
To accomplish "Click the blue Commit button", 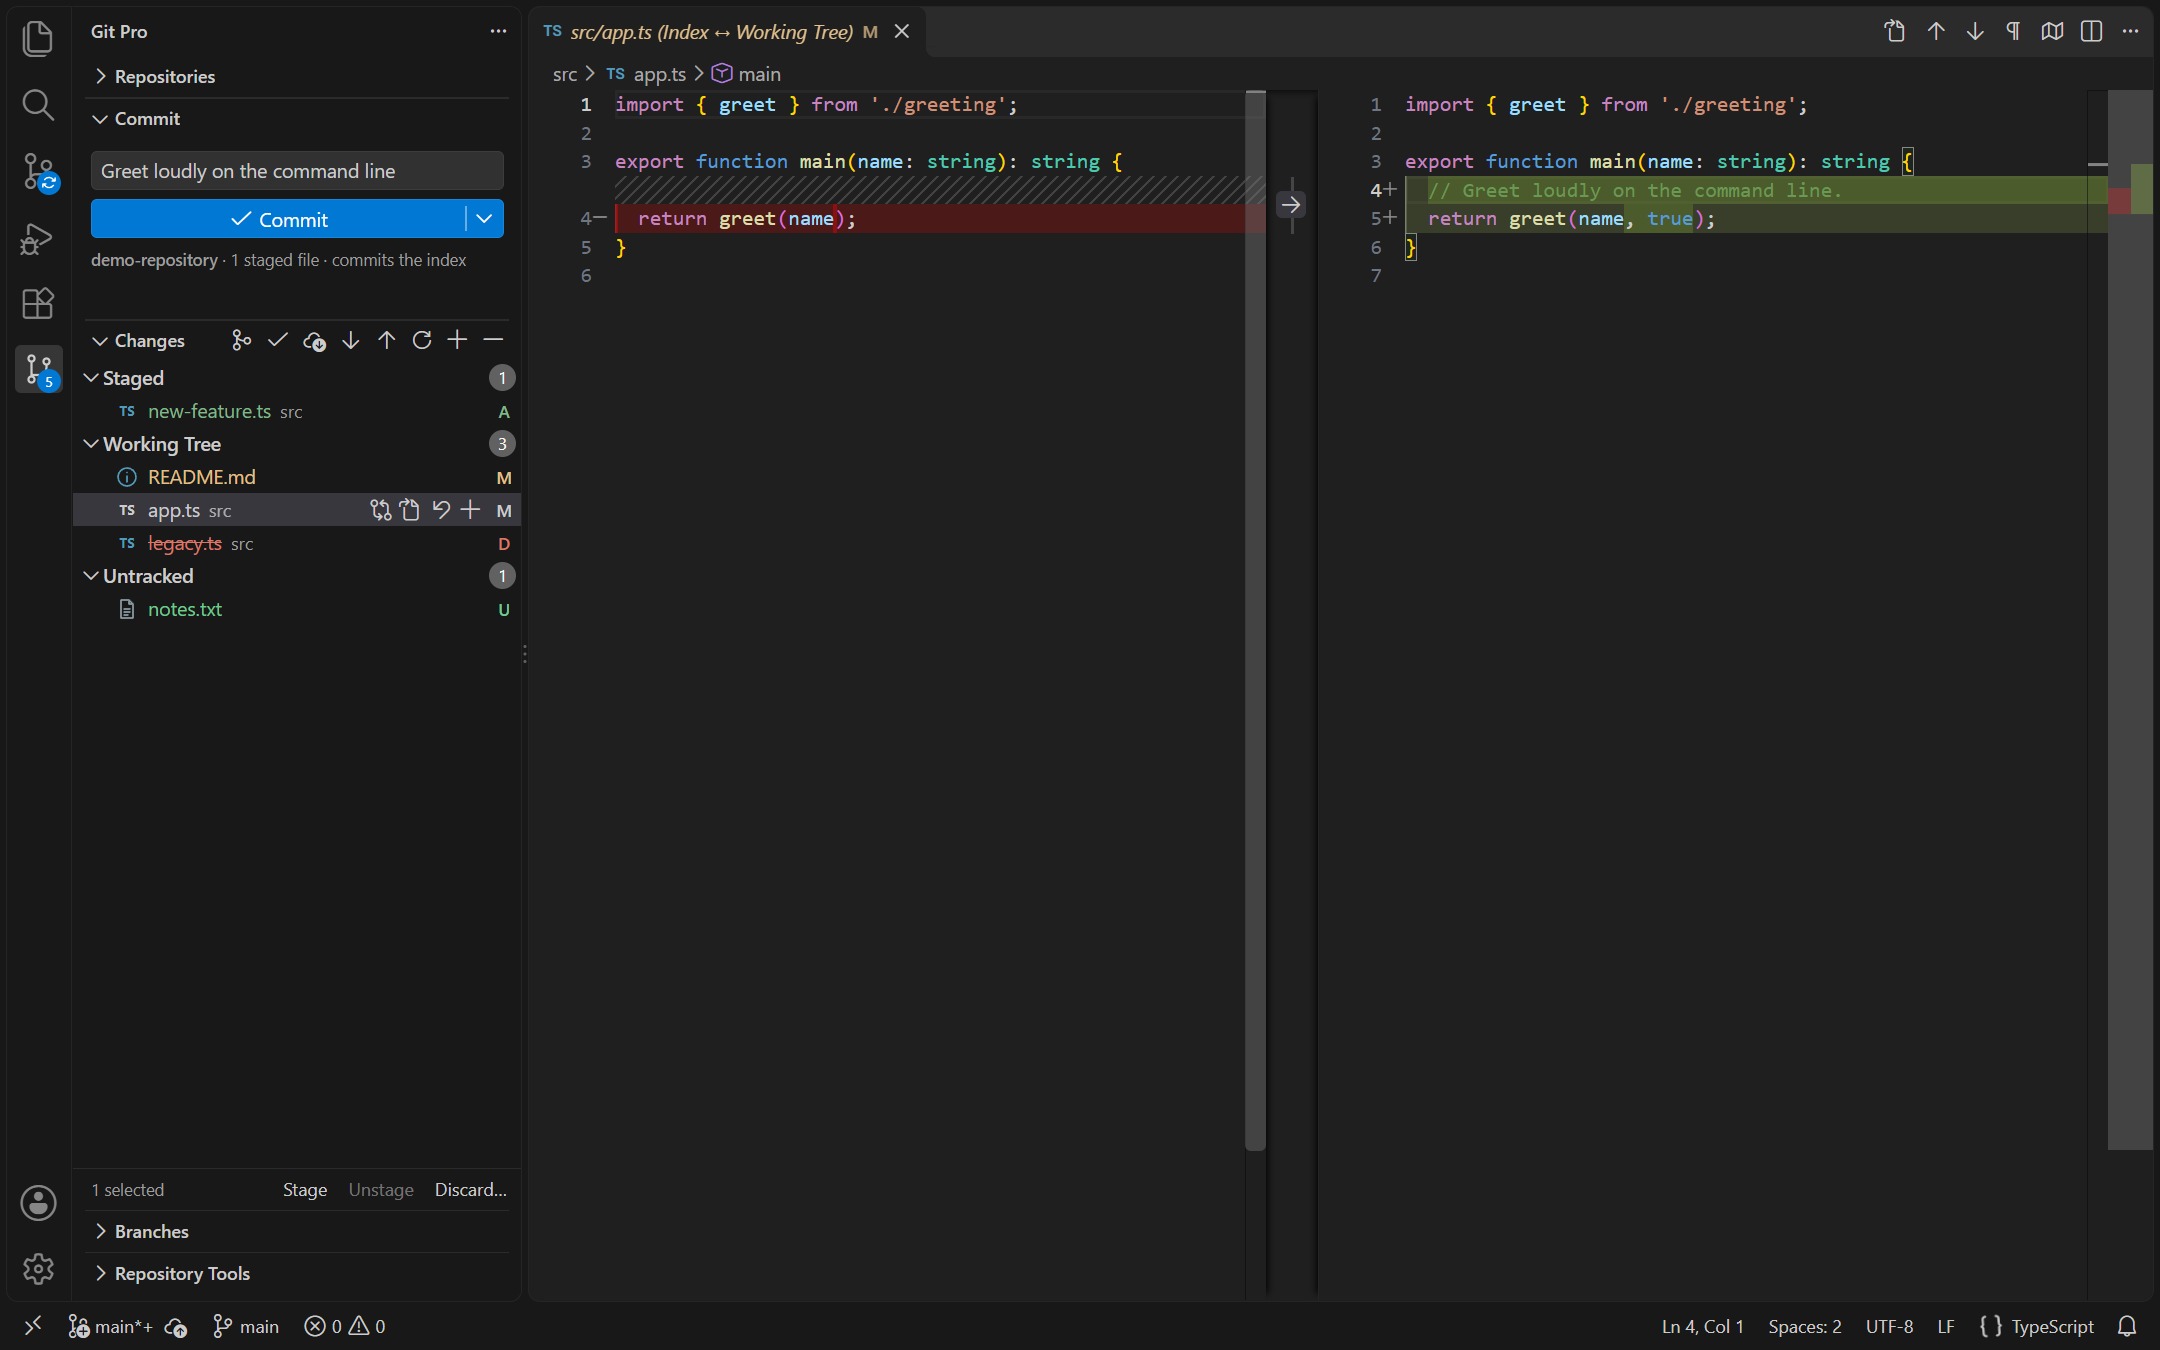I will (x=278, y=219).
